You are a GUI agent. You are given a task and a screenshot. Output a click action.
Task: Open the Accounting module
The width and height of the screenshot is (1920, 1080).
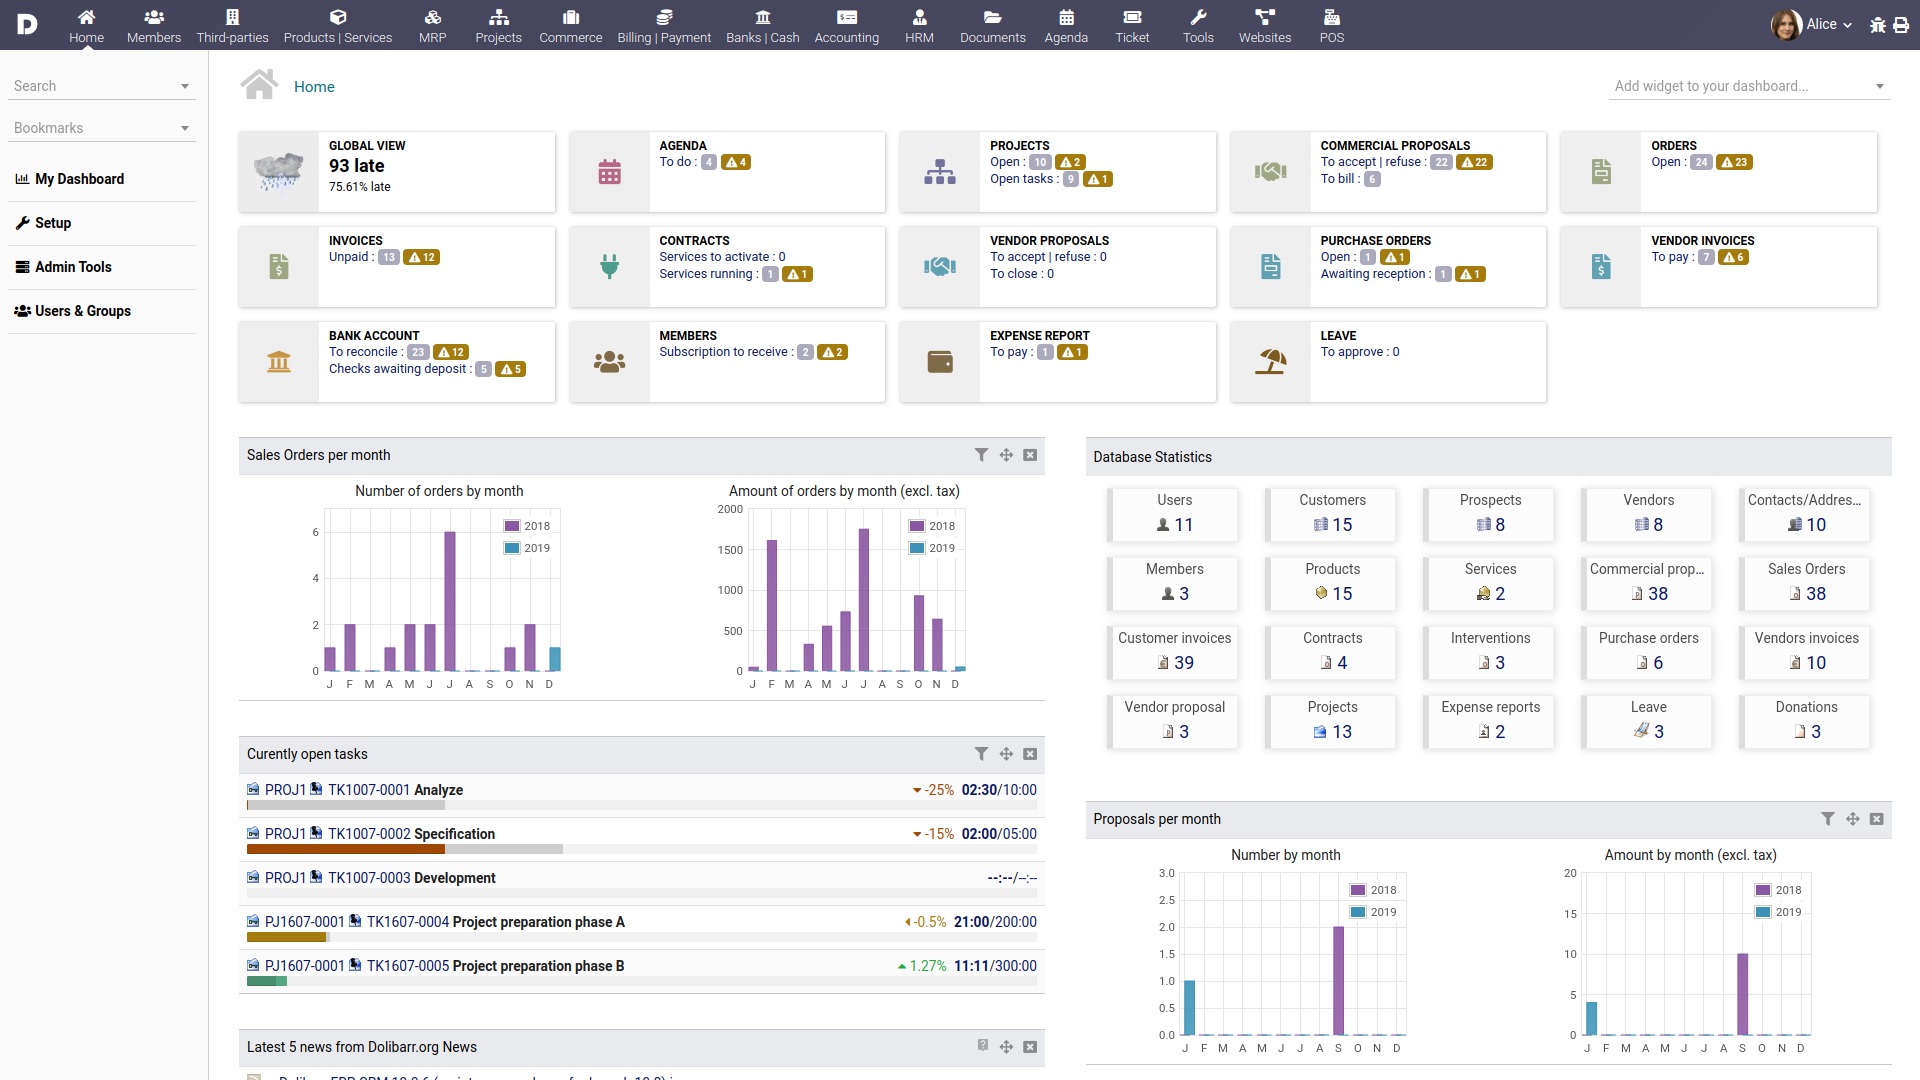pos(845,24)
